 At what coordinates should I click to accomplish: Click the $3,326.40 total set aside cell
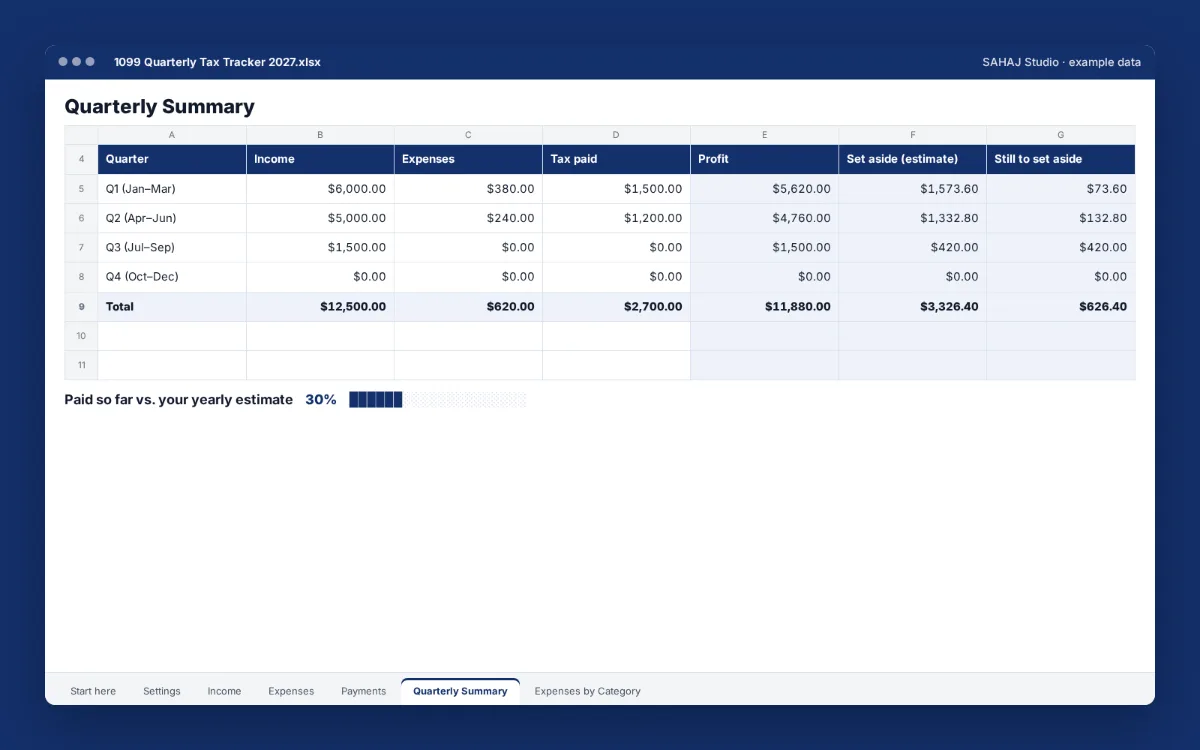point(912,307)
